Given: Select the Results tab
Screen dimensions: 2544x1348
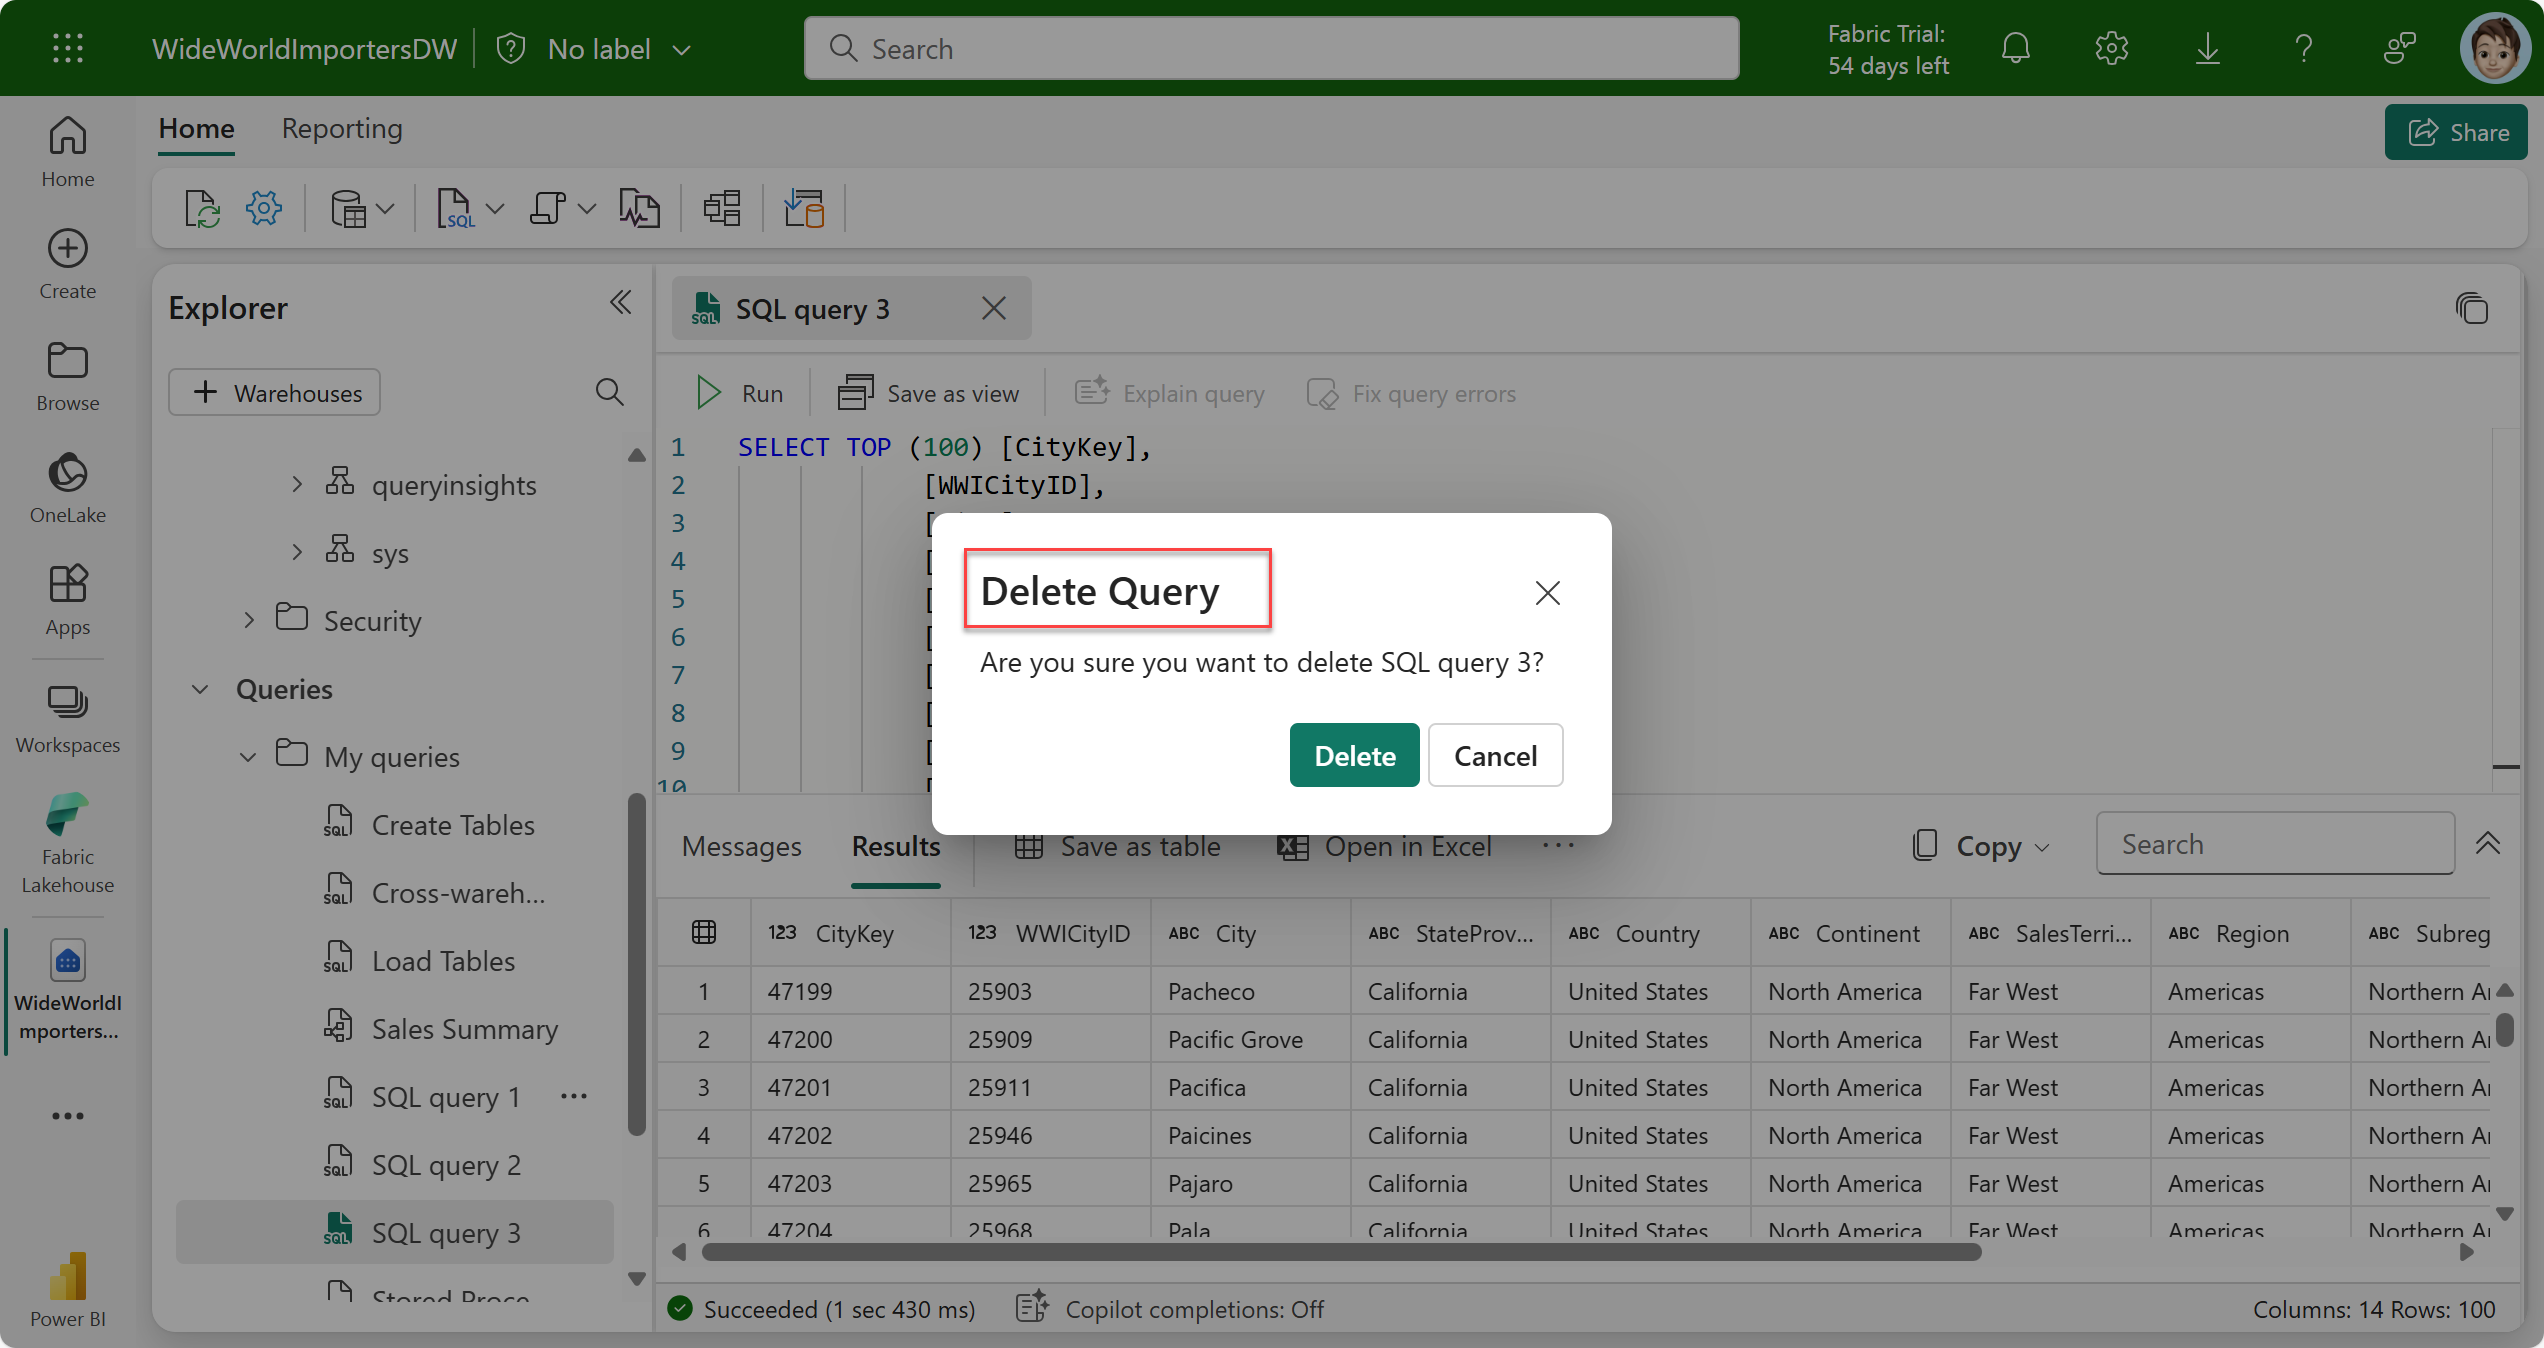Looking at the screenshot, I should (896, 846).
